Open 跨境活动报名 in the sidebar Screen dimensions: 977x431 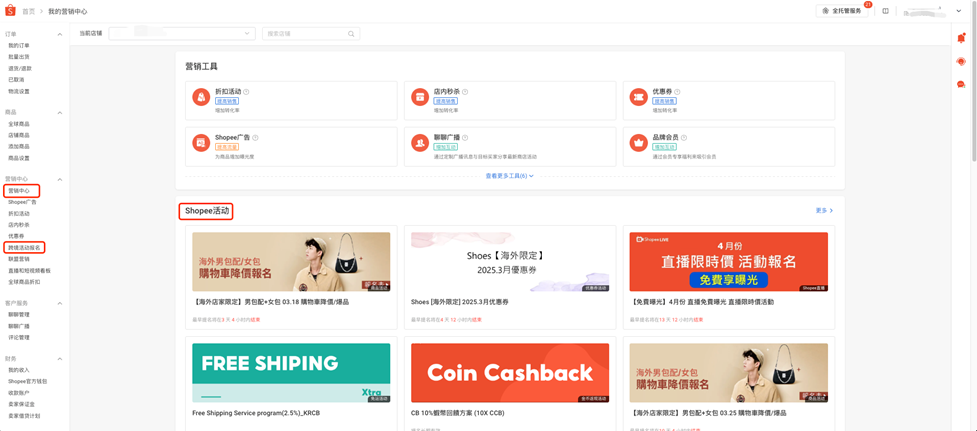coord(24,248)
